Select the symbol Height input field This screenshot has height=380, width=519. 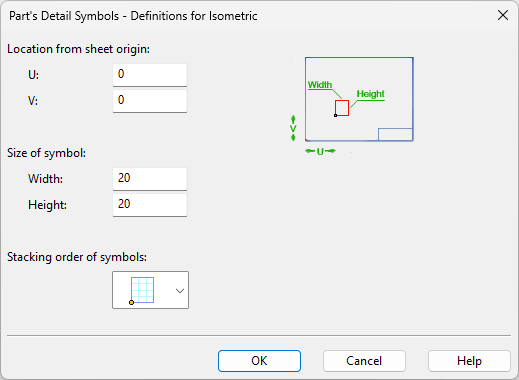coord(150,205)
